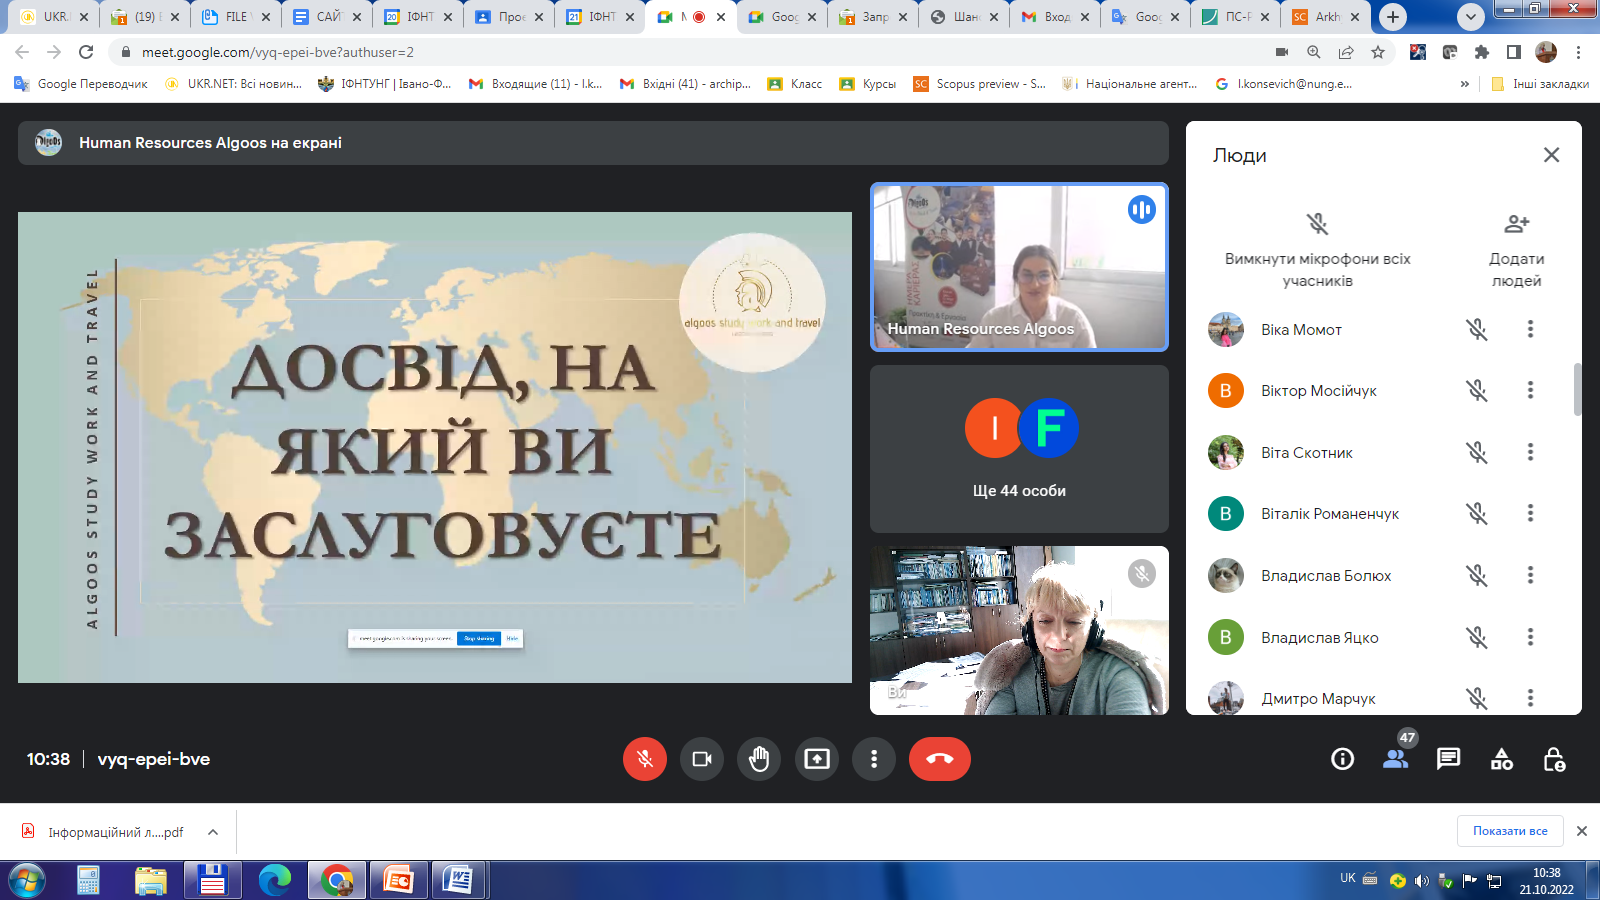Toggle the camera off
Image resolution: width=1600 pixels, height=900 pixels.
pyautogui.click(x=702, y=759)
